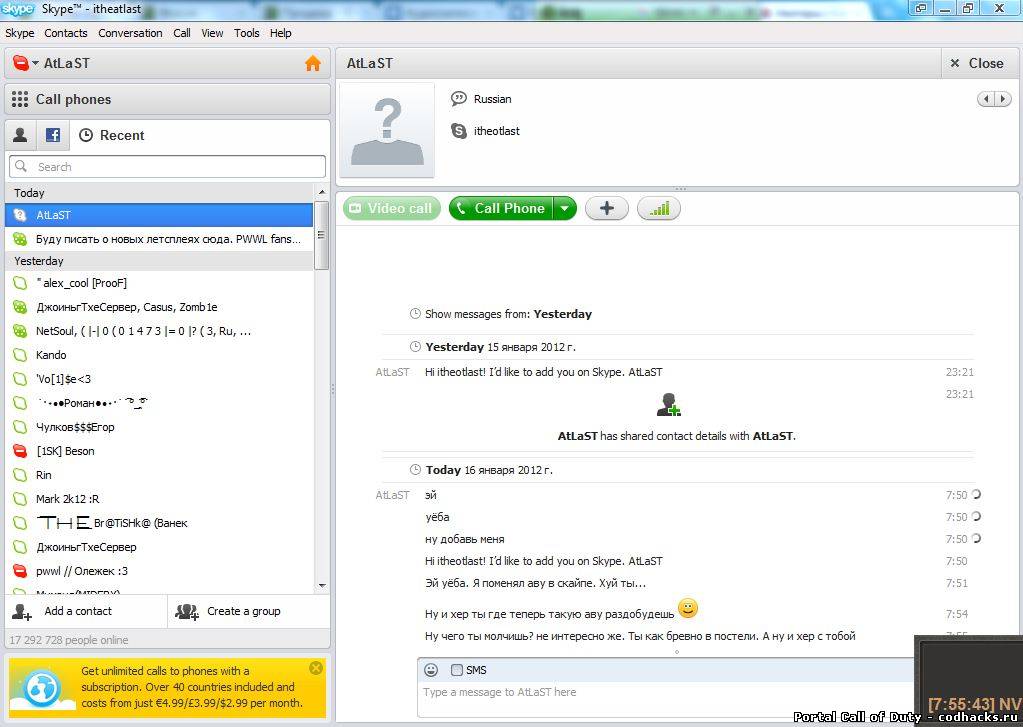The width and height of the screenshot is (1023, 727).
Task: Open the Recent tab
Action: [x=112, y=135]
